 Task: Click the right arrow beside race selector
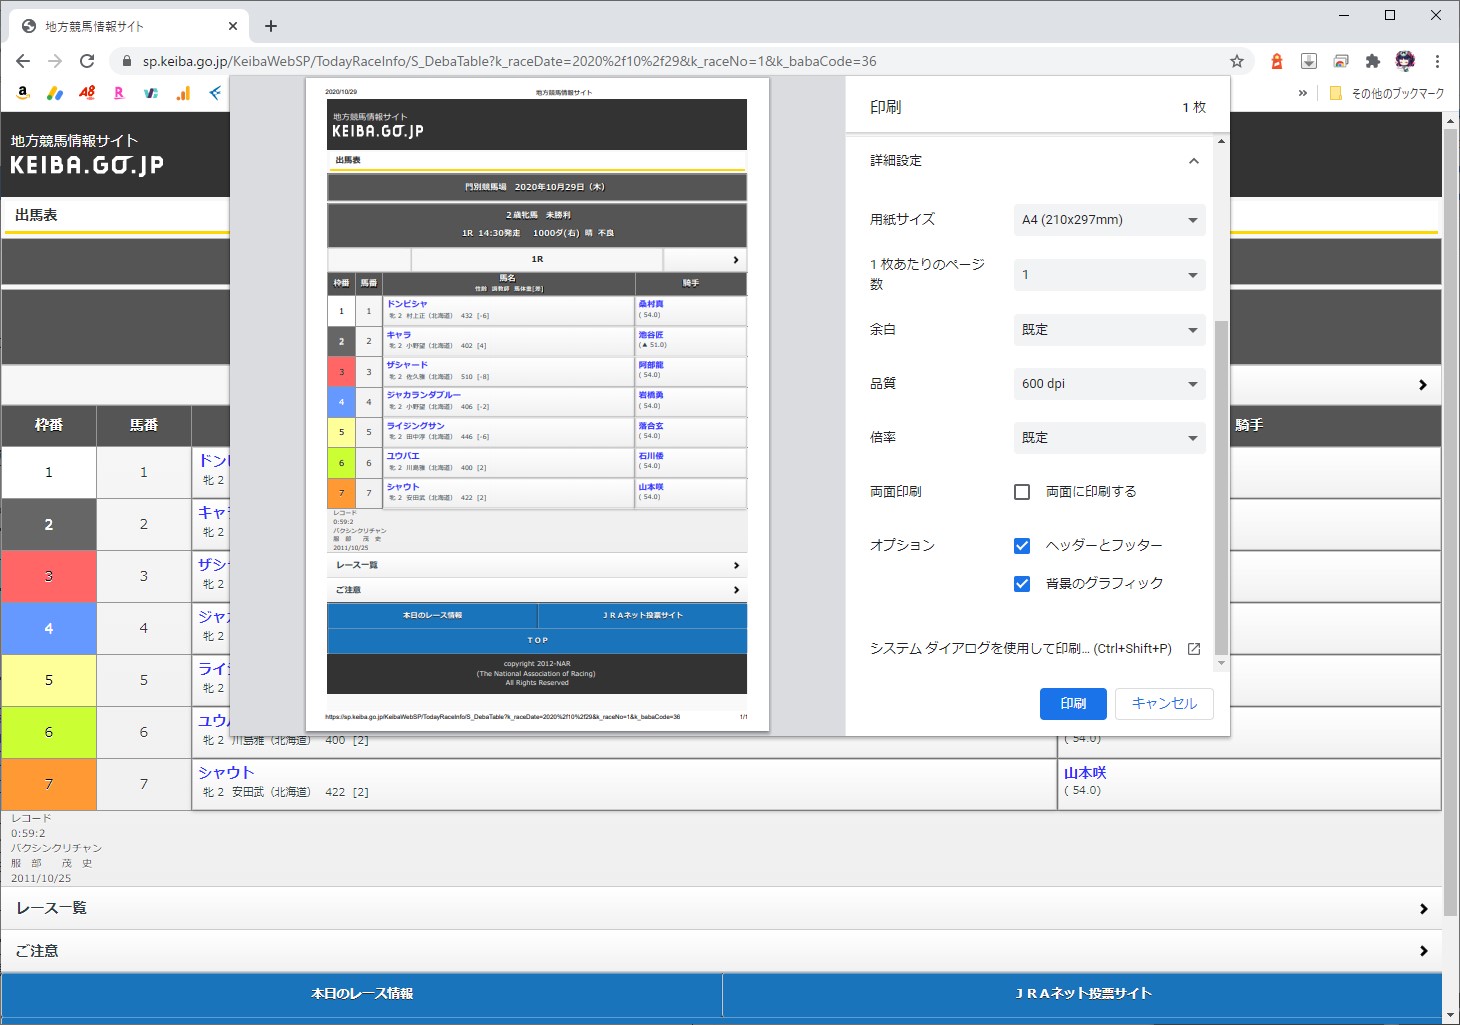1422,385
